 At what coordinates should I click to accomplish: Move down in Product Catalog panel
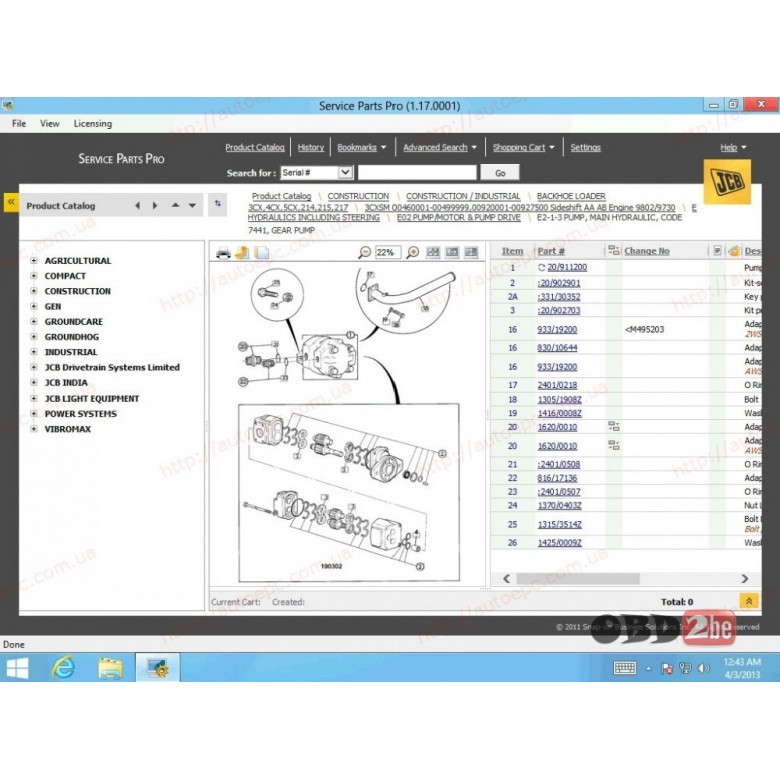(192, 205)
